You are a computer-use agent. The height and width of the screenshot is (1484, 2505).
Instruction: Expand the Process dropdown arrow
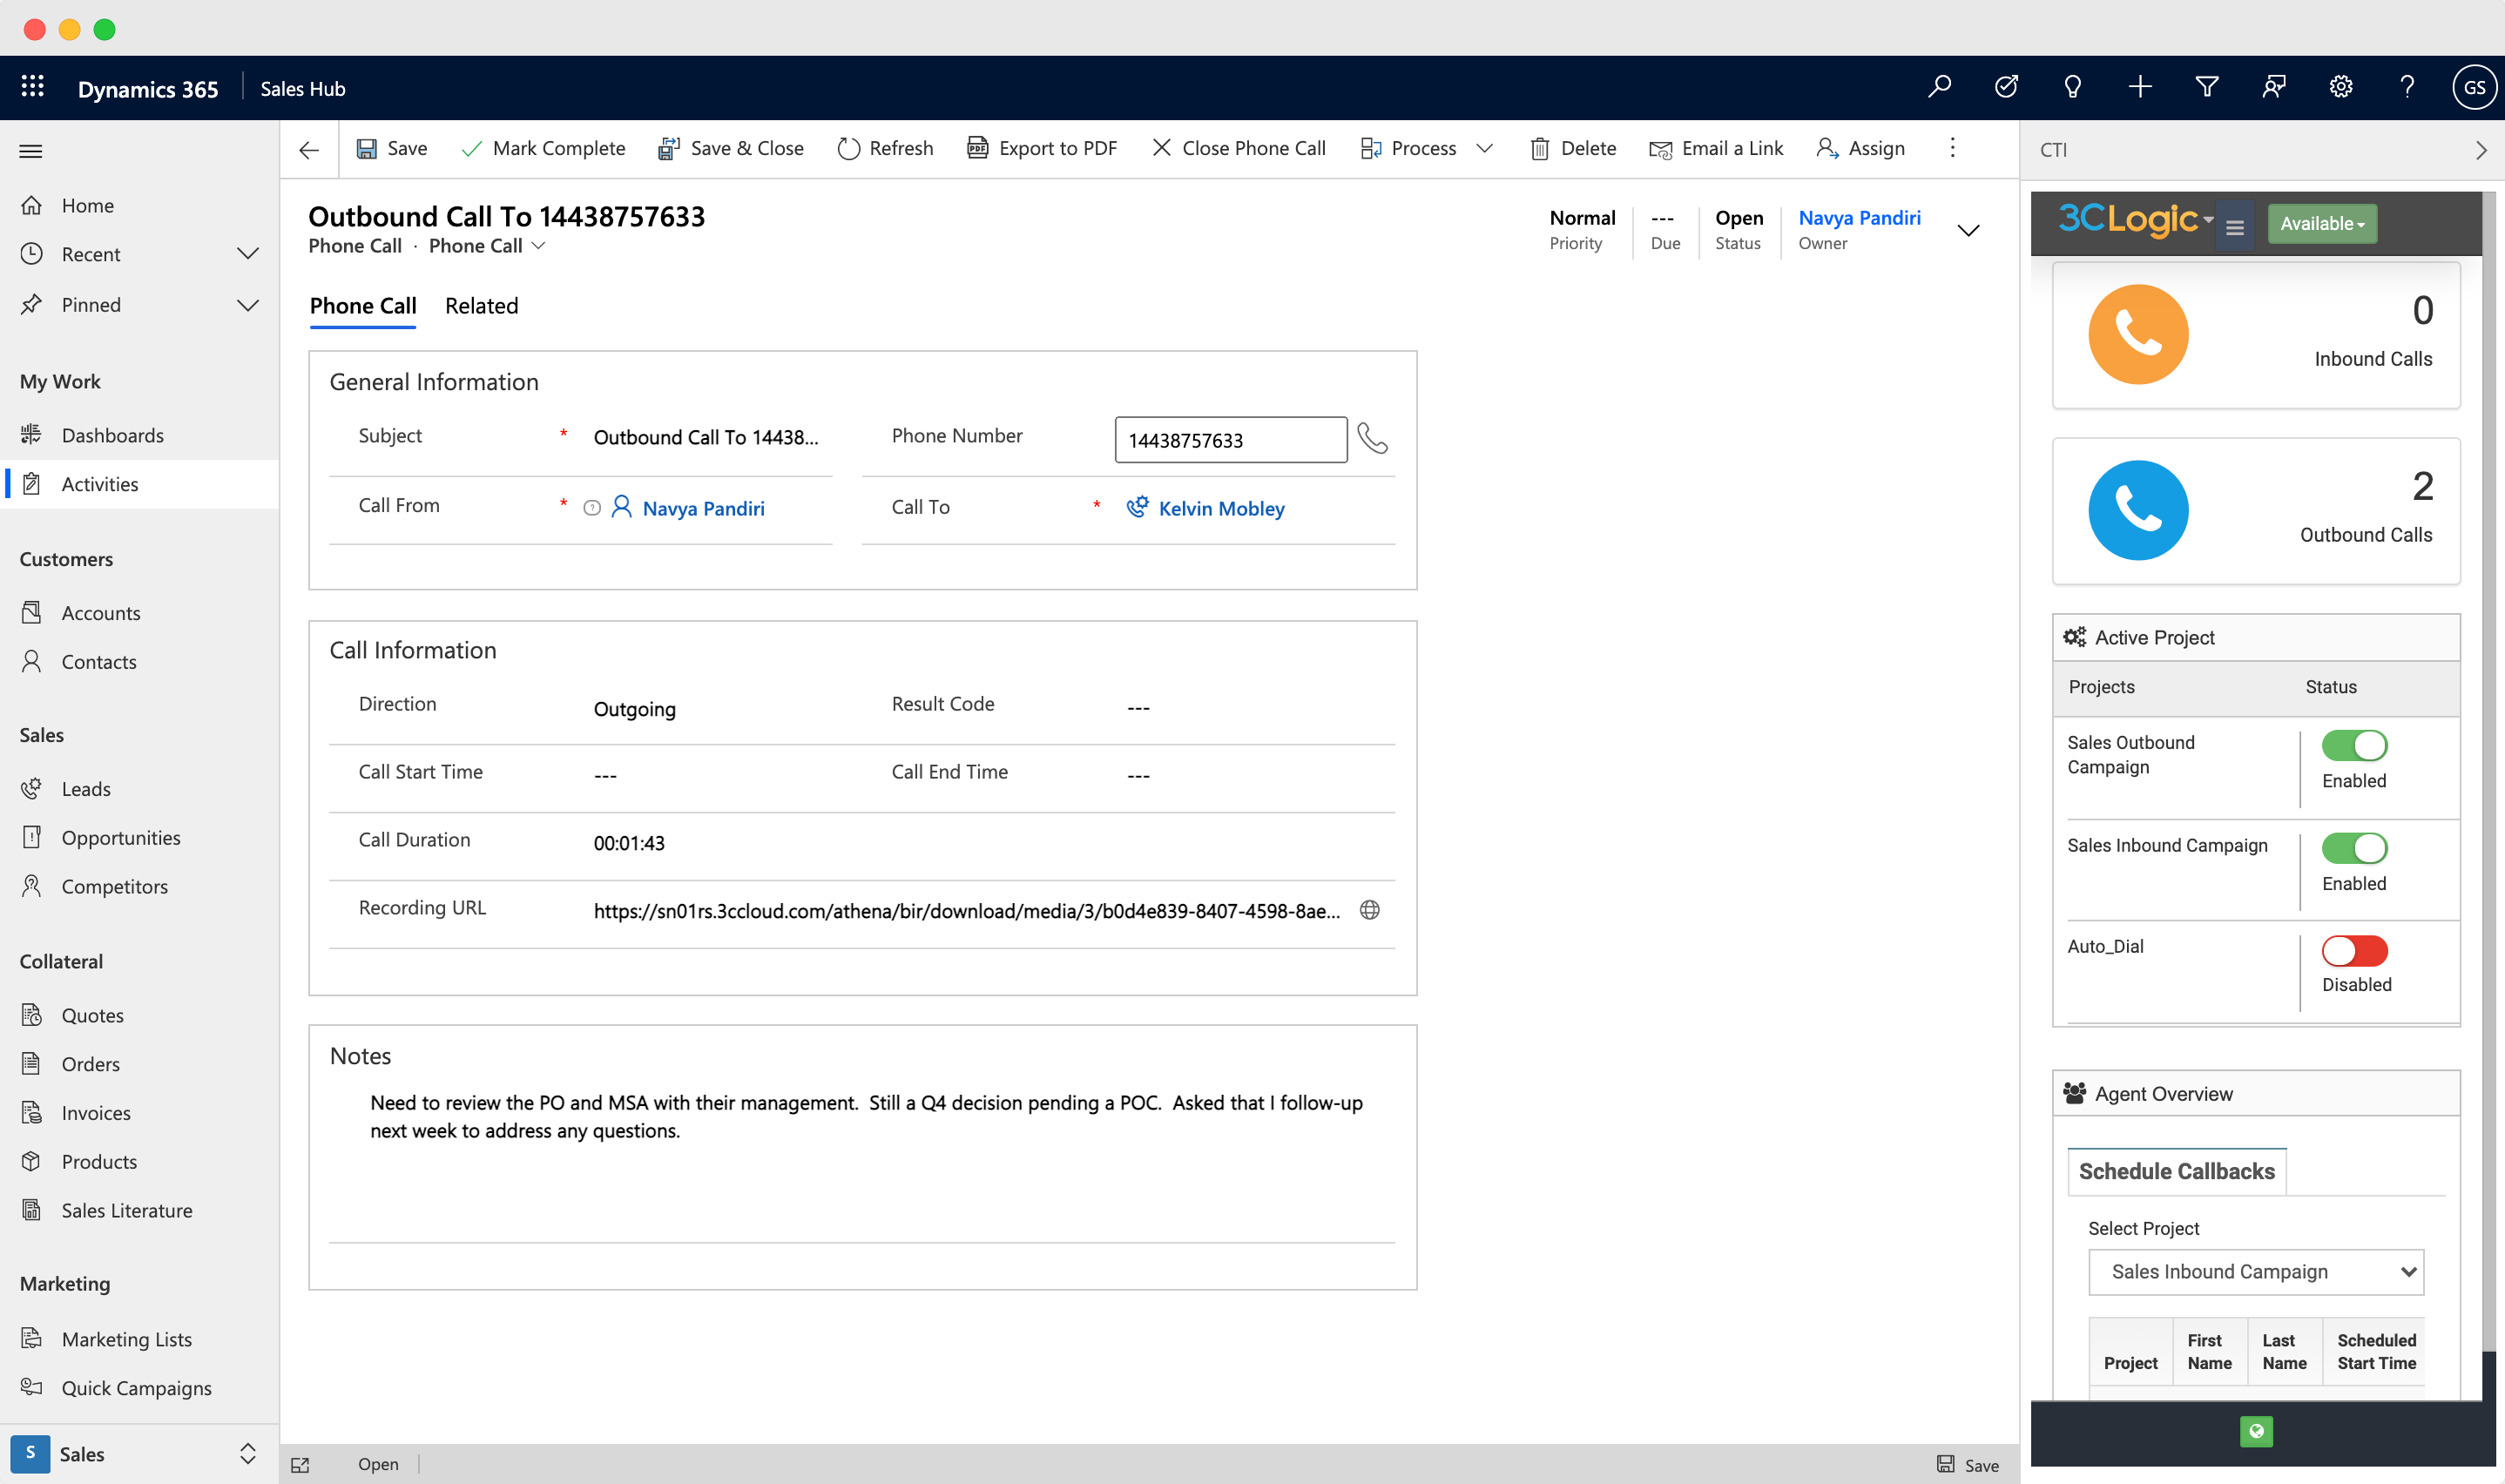tap(1484, 148)
